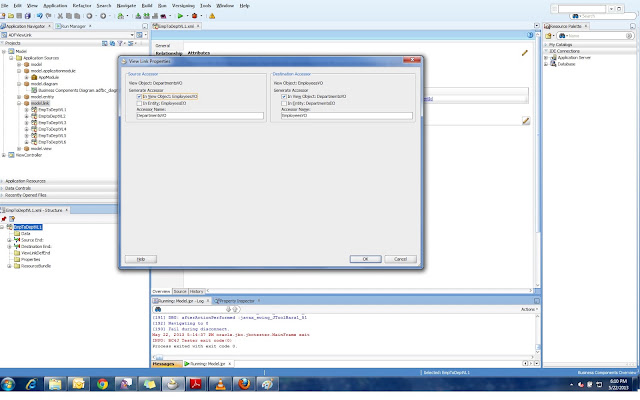Open Internet Explorer from the taskbar
The image size is (640, 400).
(31, 384)
